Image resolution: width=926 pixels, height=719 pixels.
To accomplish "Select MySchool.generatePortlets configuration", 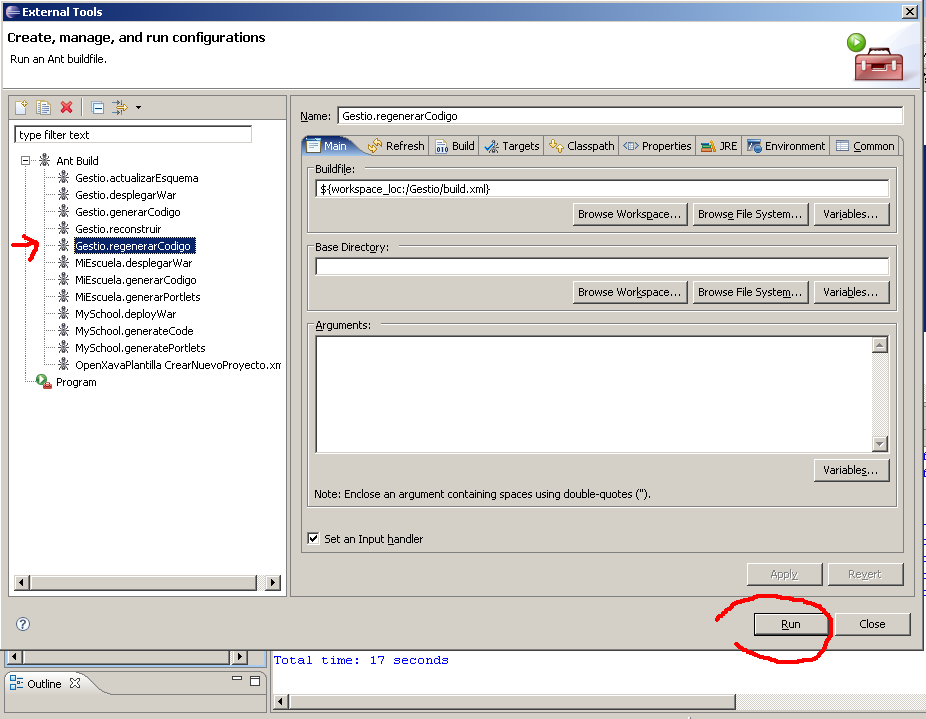I will (x=140, y=348).
